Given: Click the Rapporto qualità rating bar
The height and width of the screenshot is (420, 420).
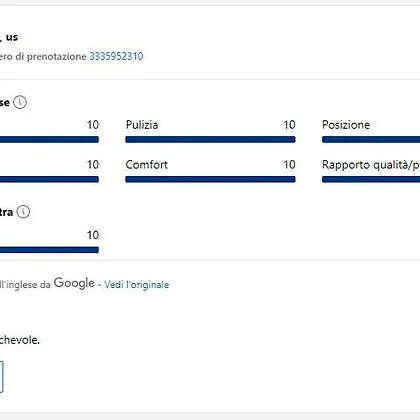Looking at the screenshot, I should (x=371, y=179).
